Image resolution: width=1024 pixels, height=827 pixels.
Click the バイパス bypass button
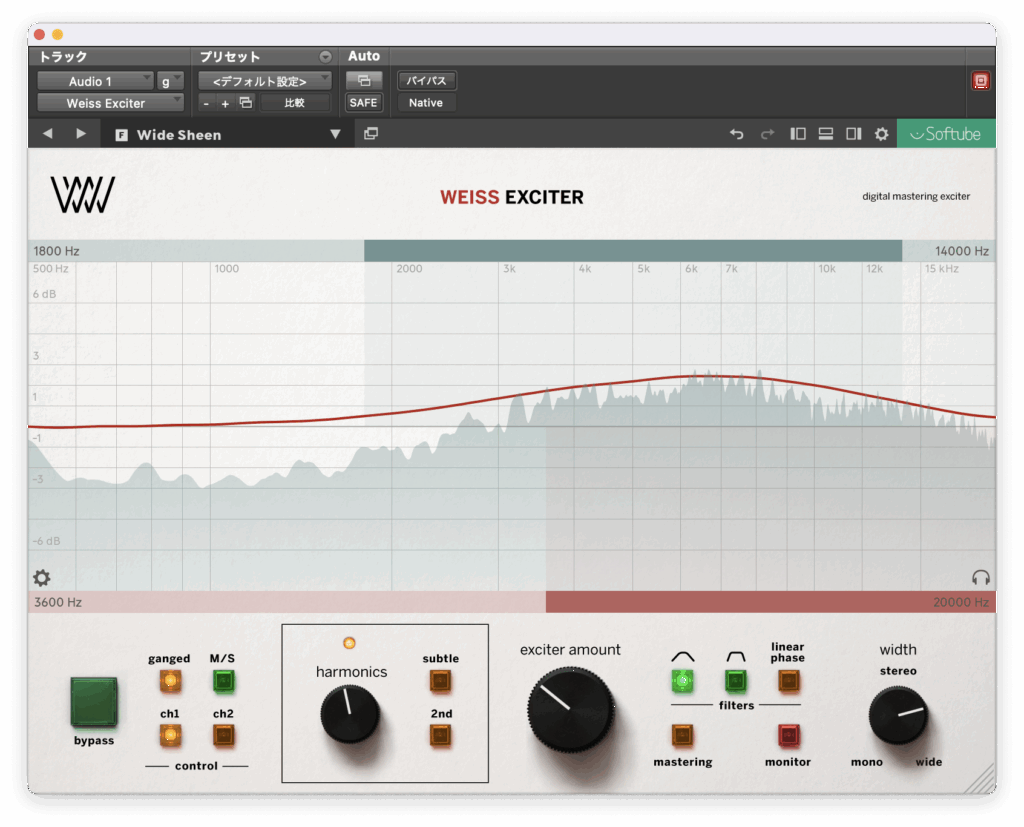[x=426, y=81]
